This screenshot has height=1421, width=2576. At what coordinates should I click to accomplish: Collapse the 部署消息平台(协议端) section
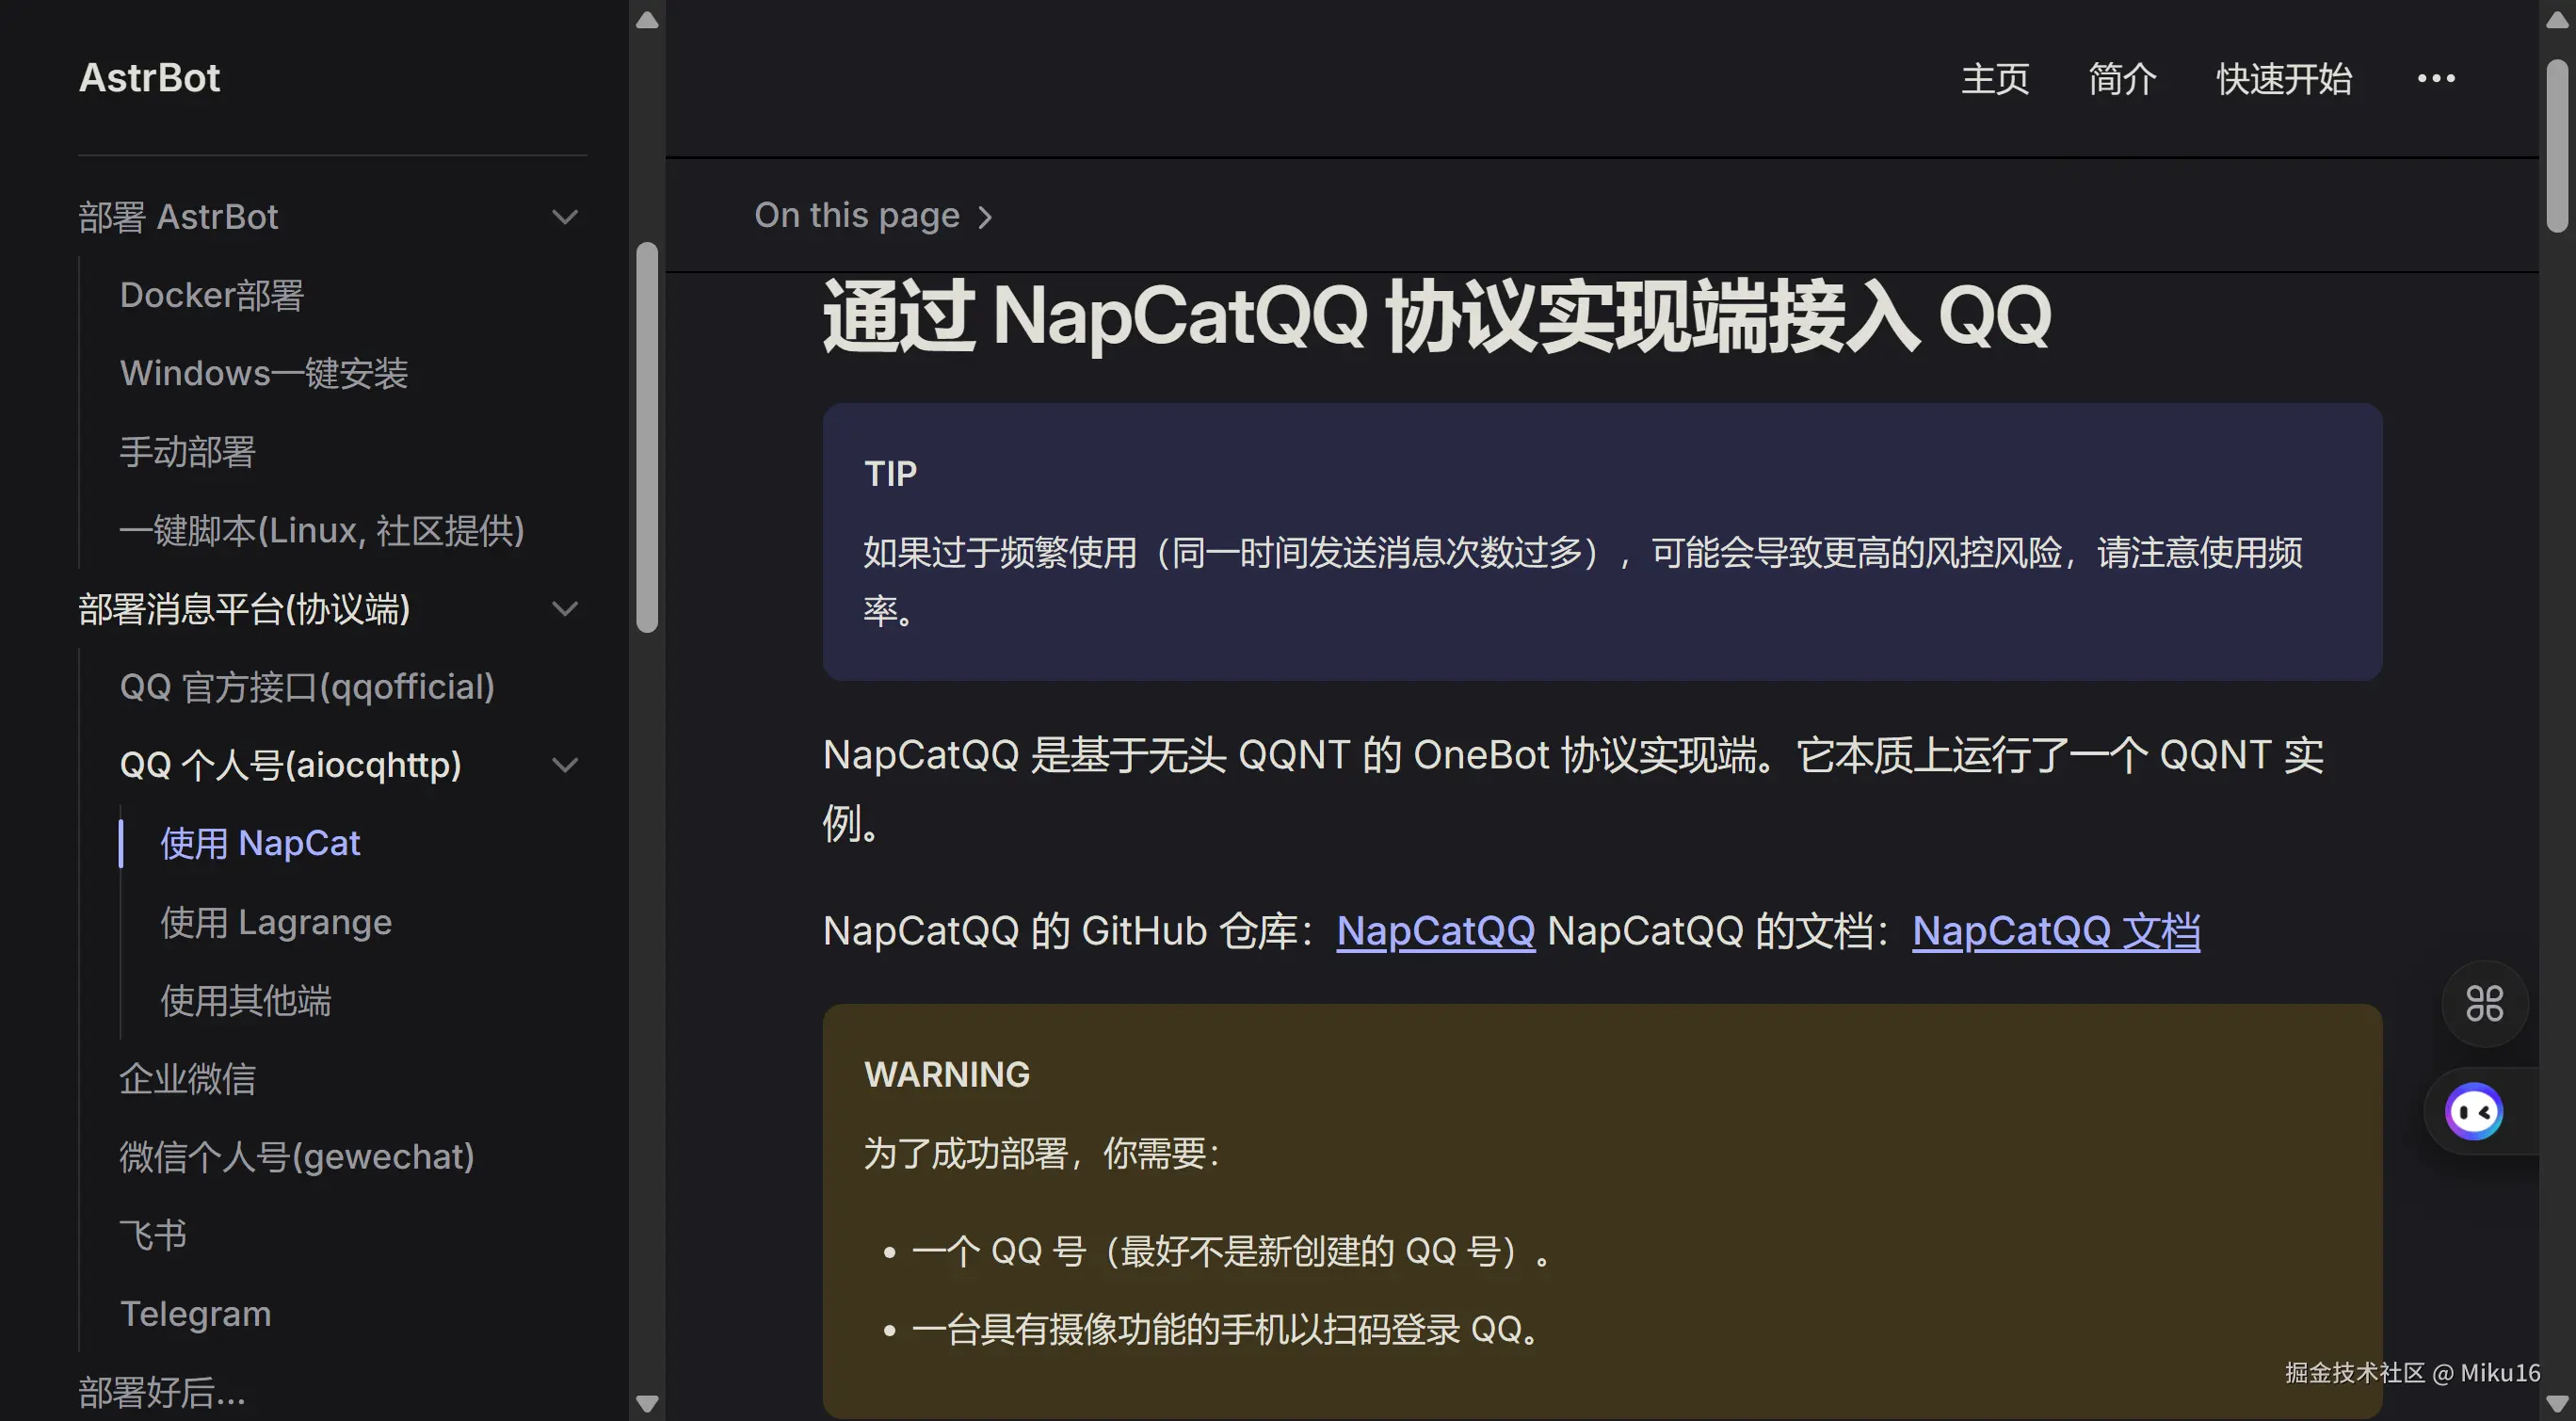tap(565, 609)
